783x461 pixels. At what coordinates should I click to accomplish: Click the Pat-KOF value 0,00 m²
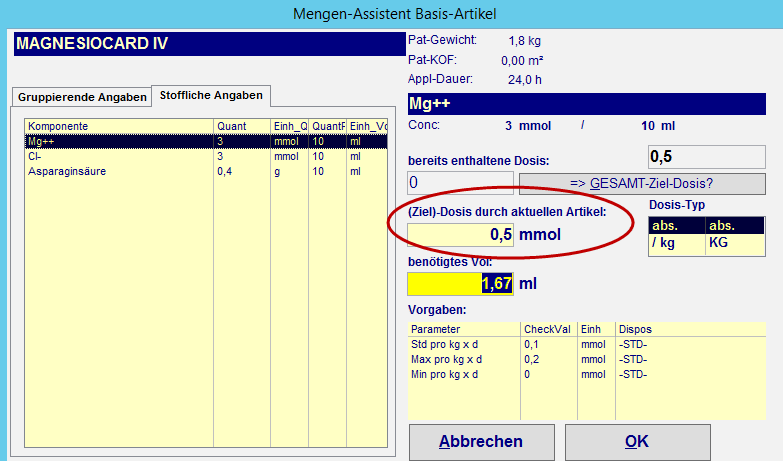tap(522, 61)
